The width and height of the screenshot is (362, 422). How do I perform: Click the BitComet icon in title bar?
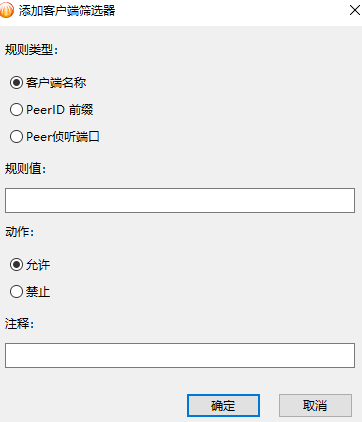pyautogui.click(x=6, y=10)
